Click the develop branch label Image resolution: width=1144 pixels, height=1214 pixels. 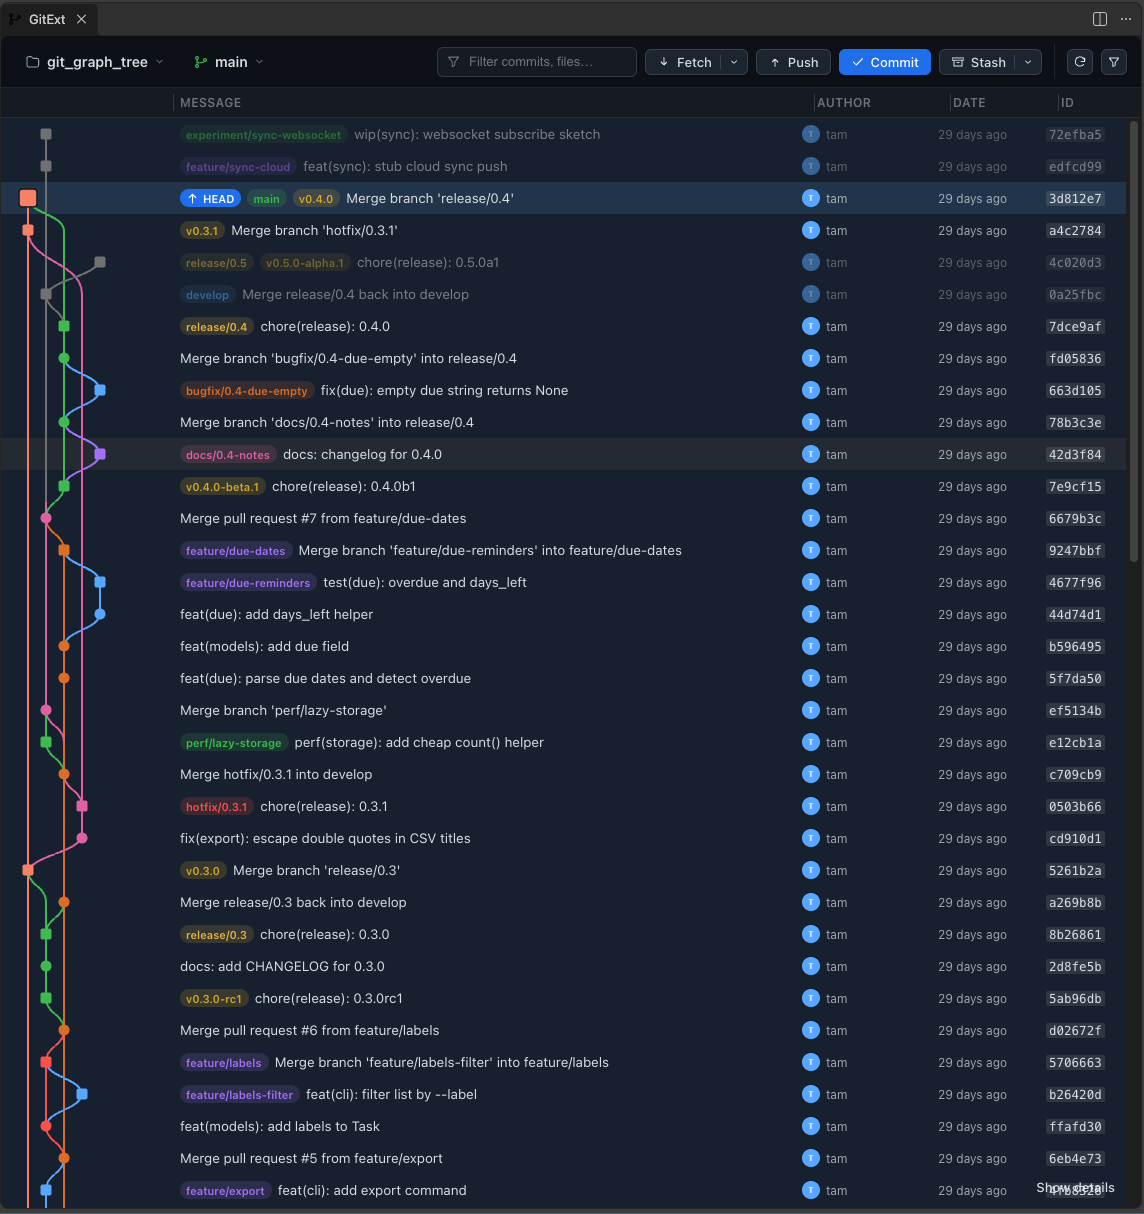pos(207,295)
